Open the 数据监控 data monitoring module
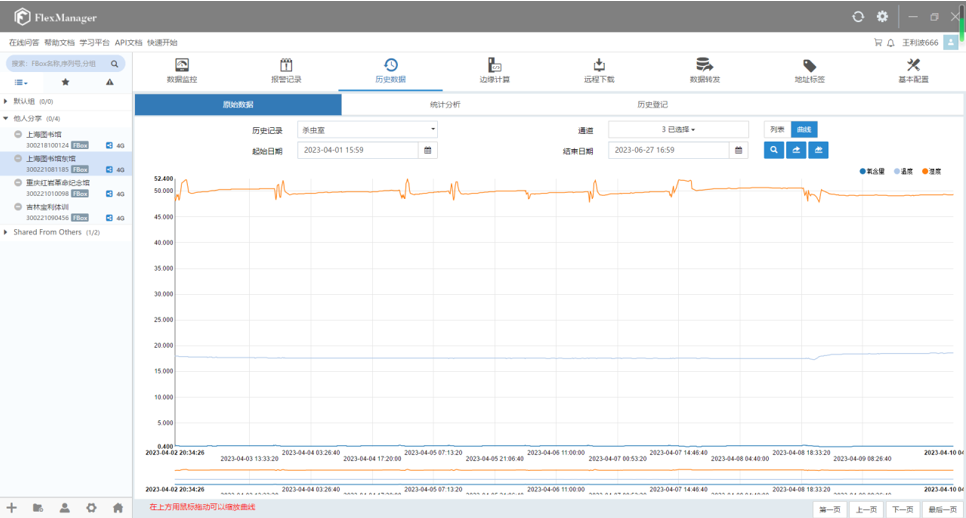This screenshot has height=518, width=966. [181, 71]
